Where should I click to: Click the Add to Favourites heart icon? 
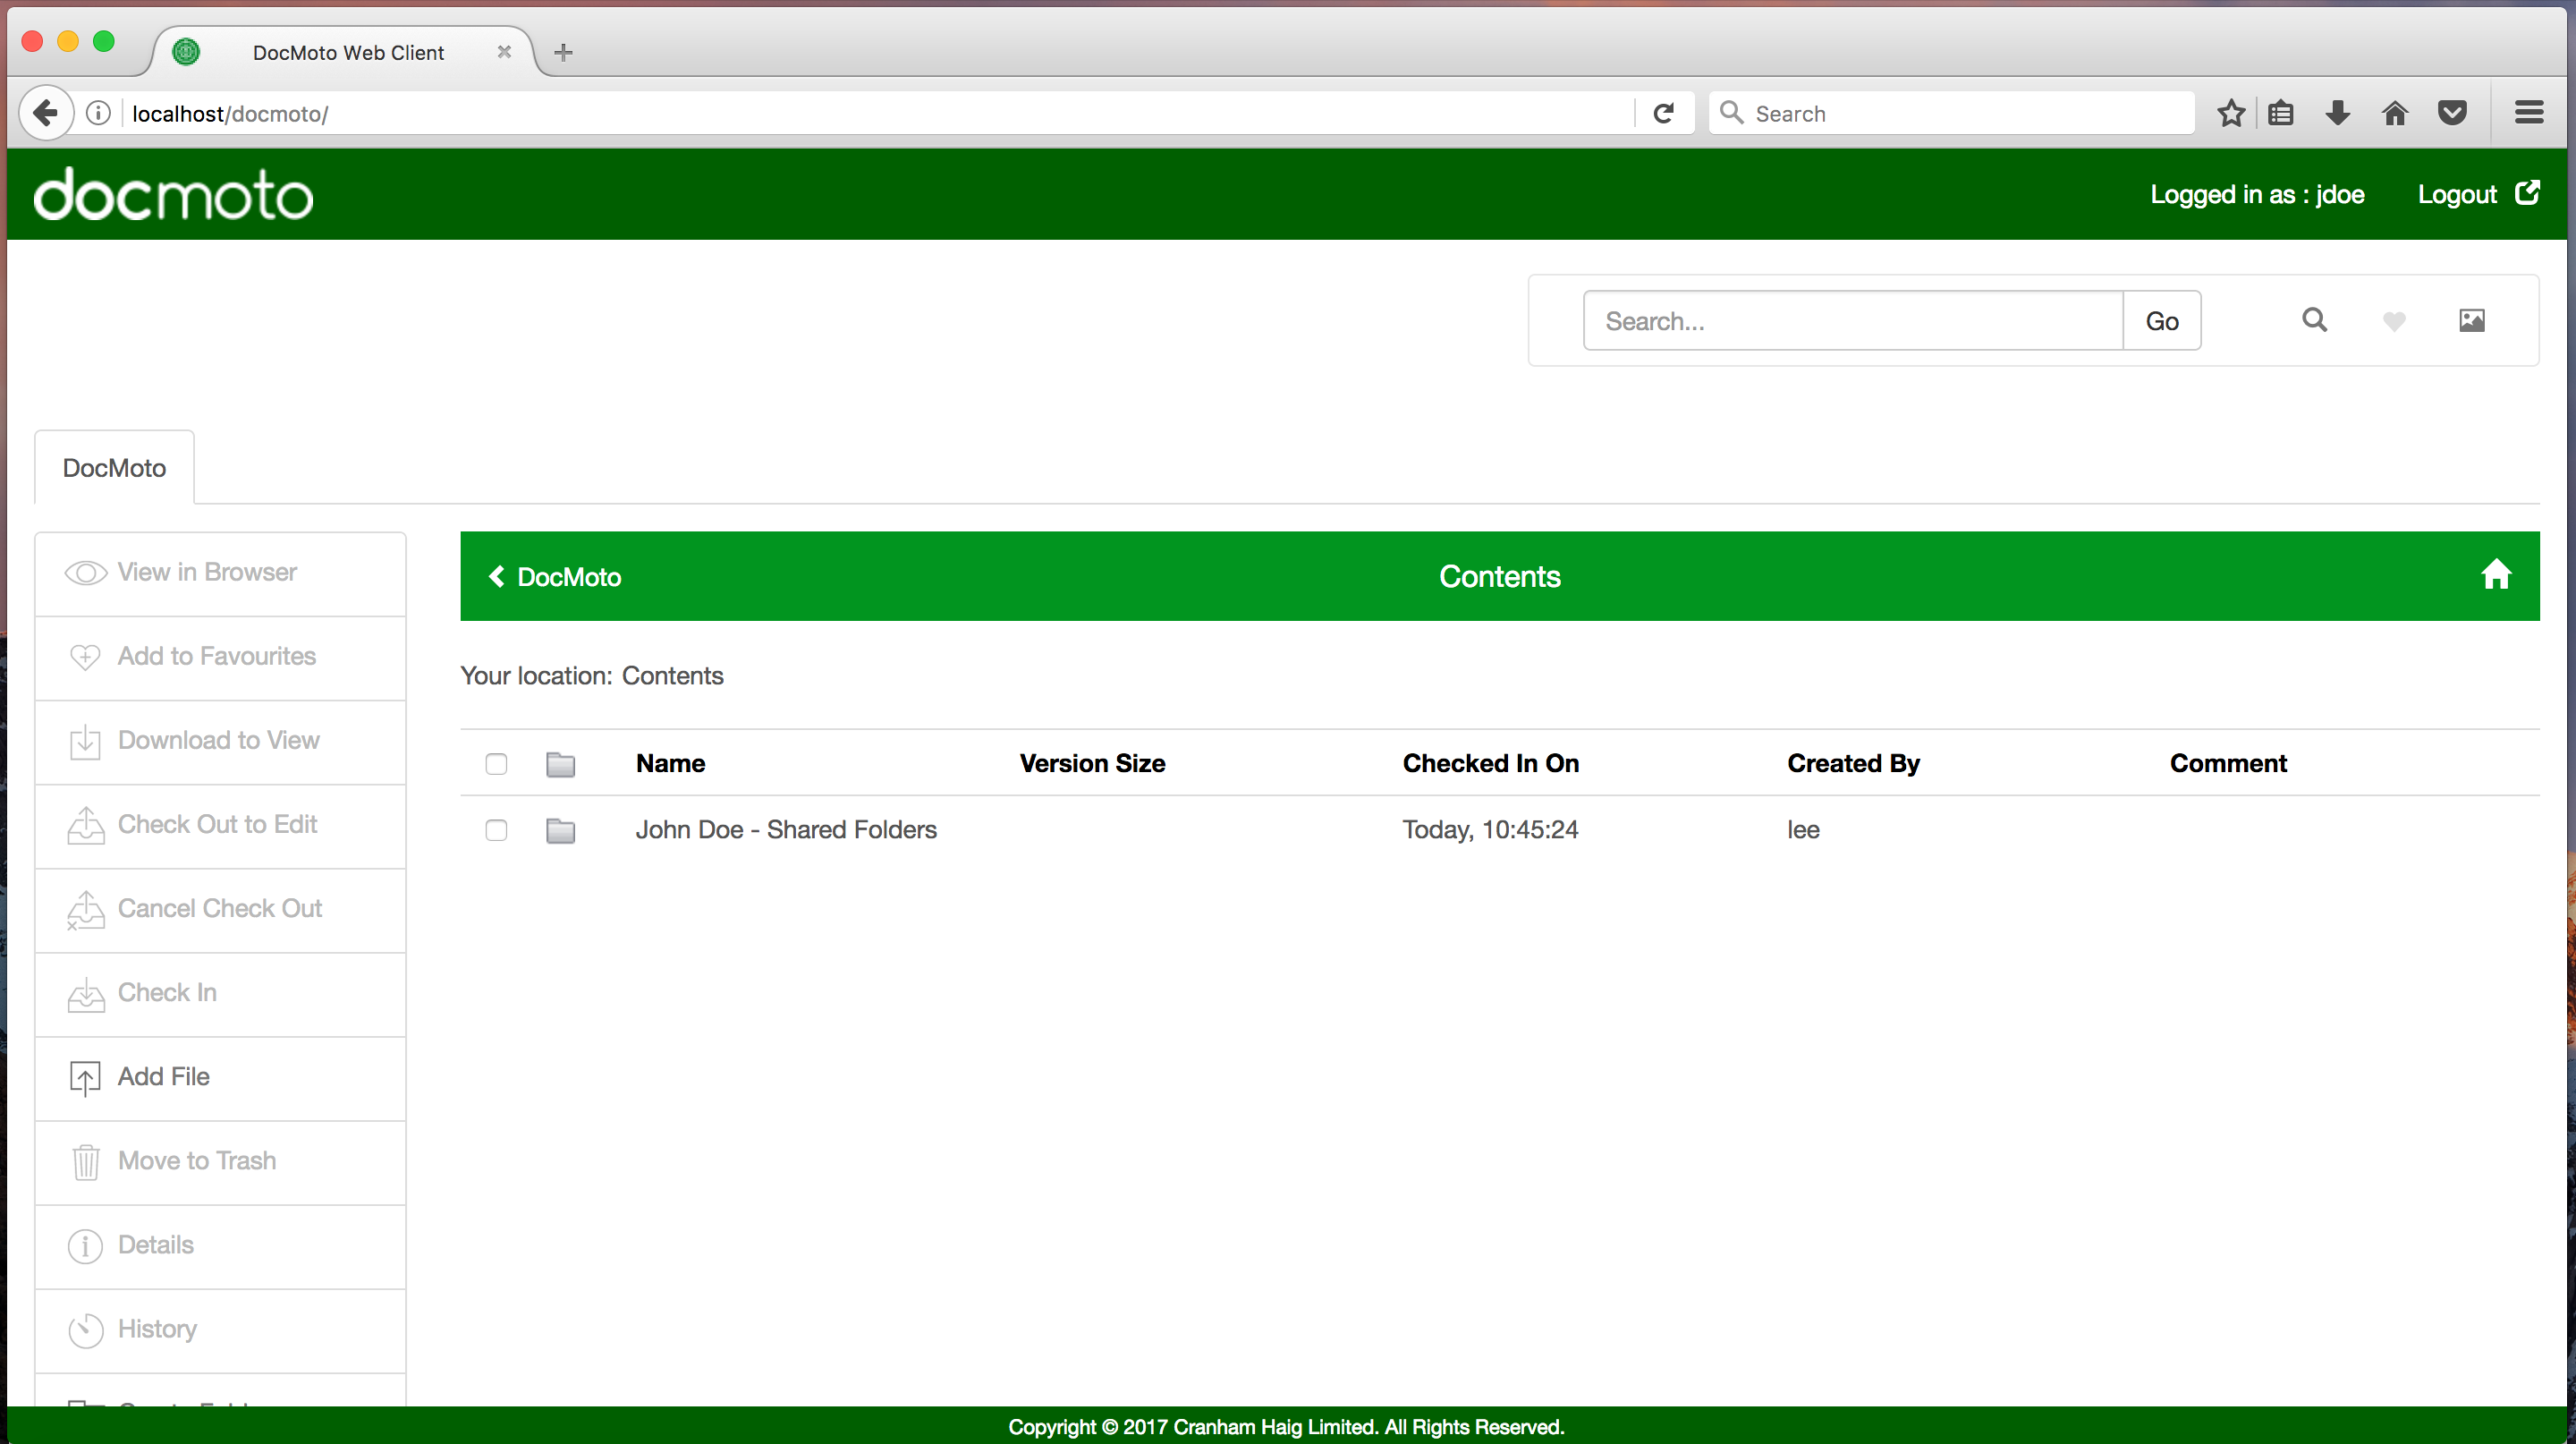click(85, 657)
